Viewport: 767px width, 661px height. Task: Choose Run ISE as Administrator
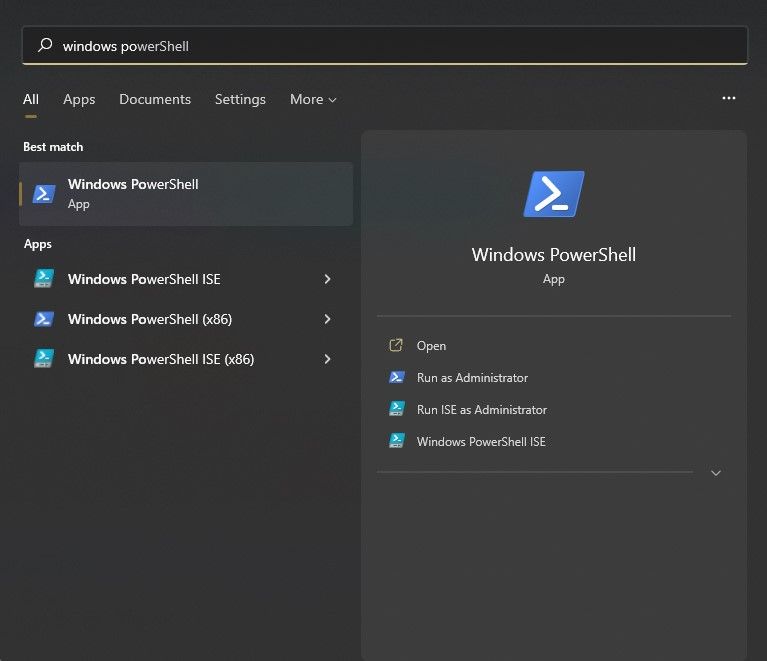click(482, 410)
